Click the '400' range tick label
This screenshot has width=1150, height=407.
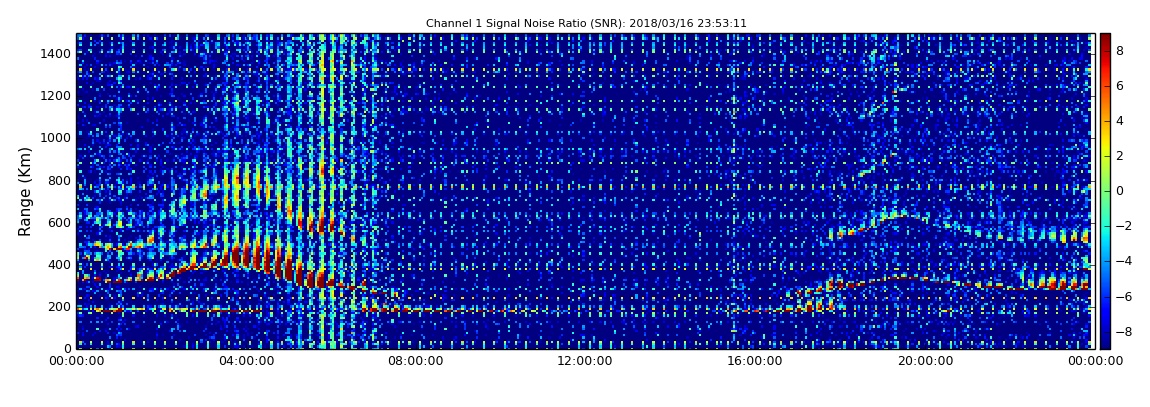point(60,265)
